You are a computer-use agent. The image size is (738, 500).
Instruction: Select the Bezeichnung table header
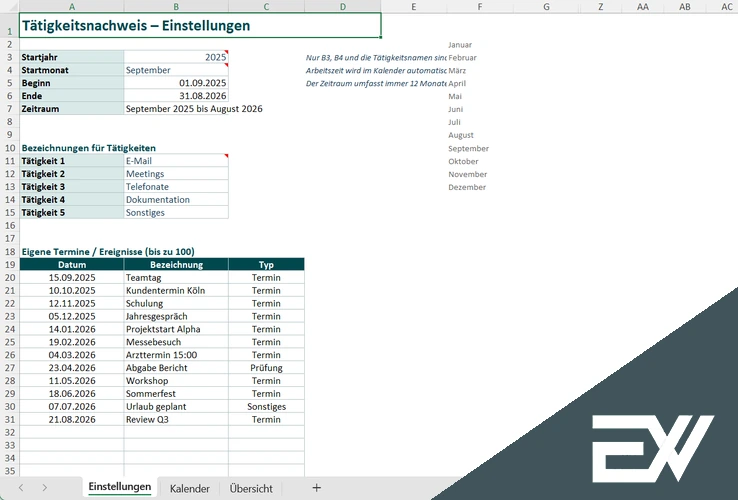(x=176, y=264)
